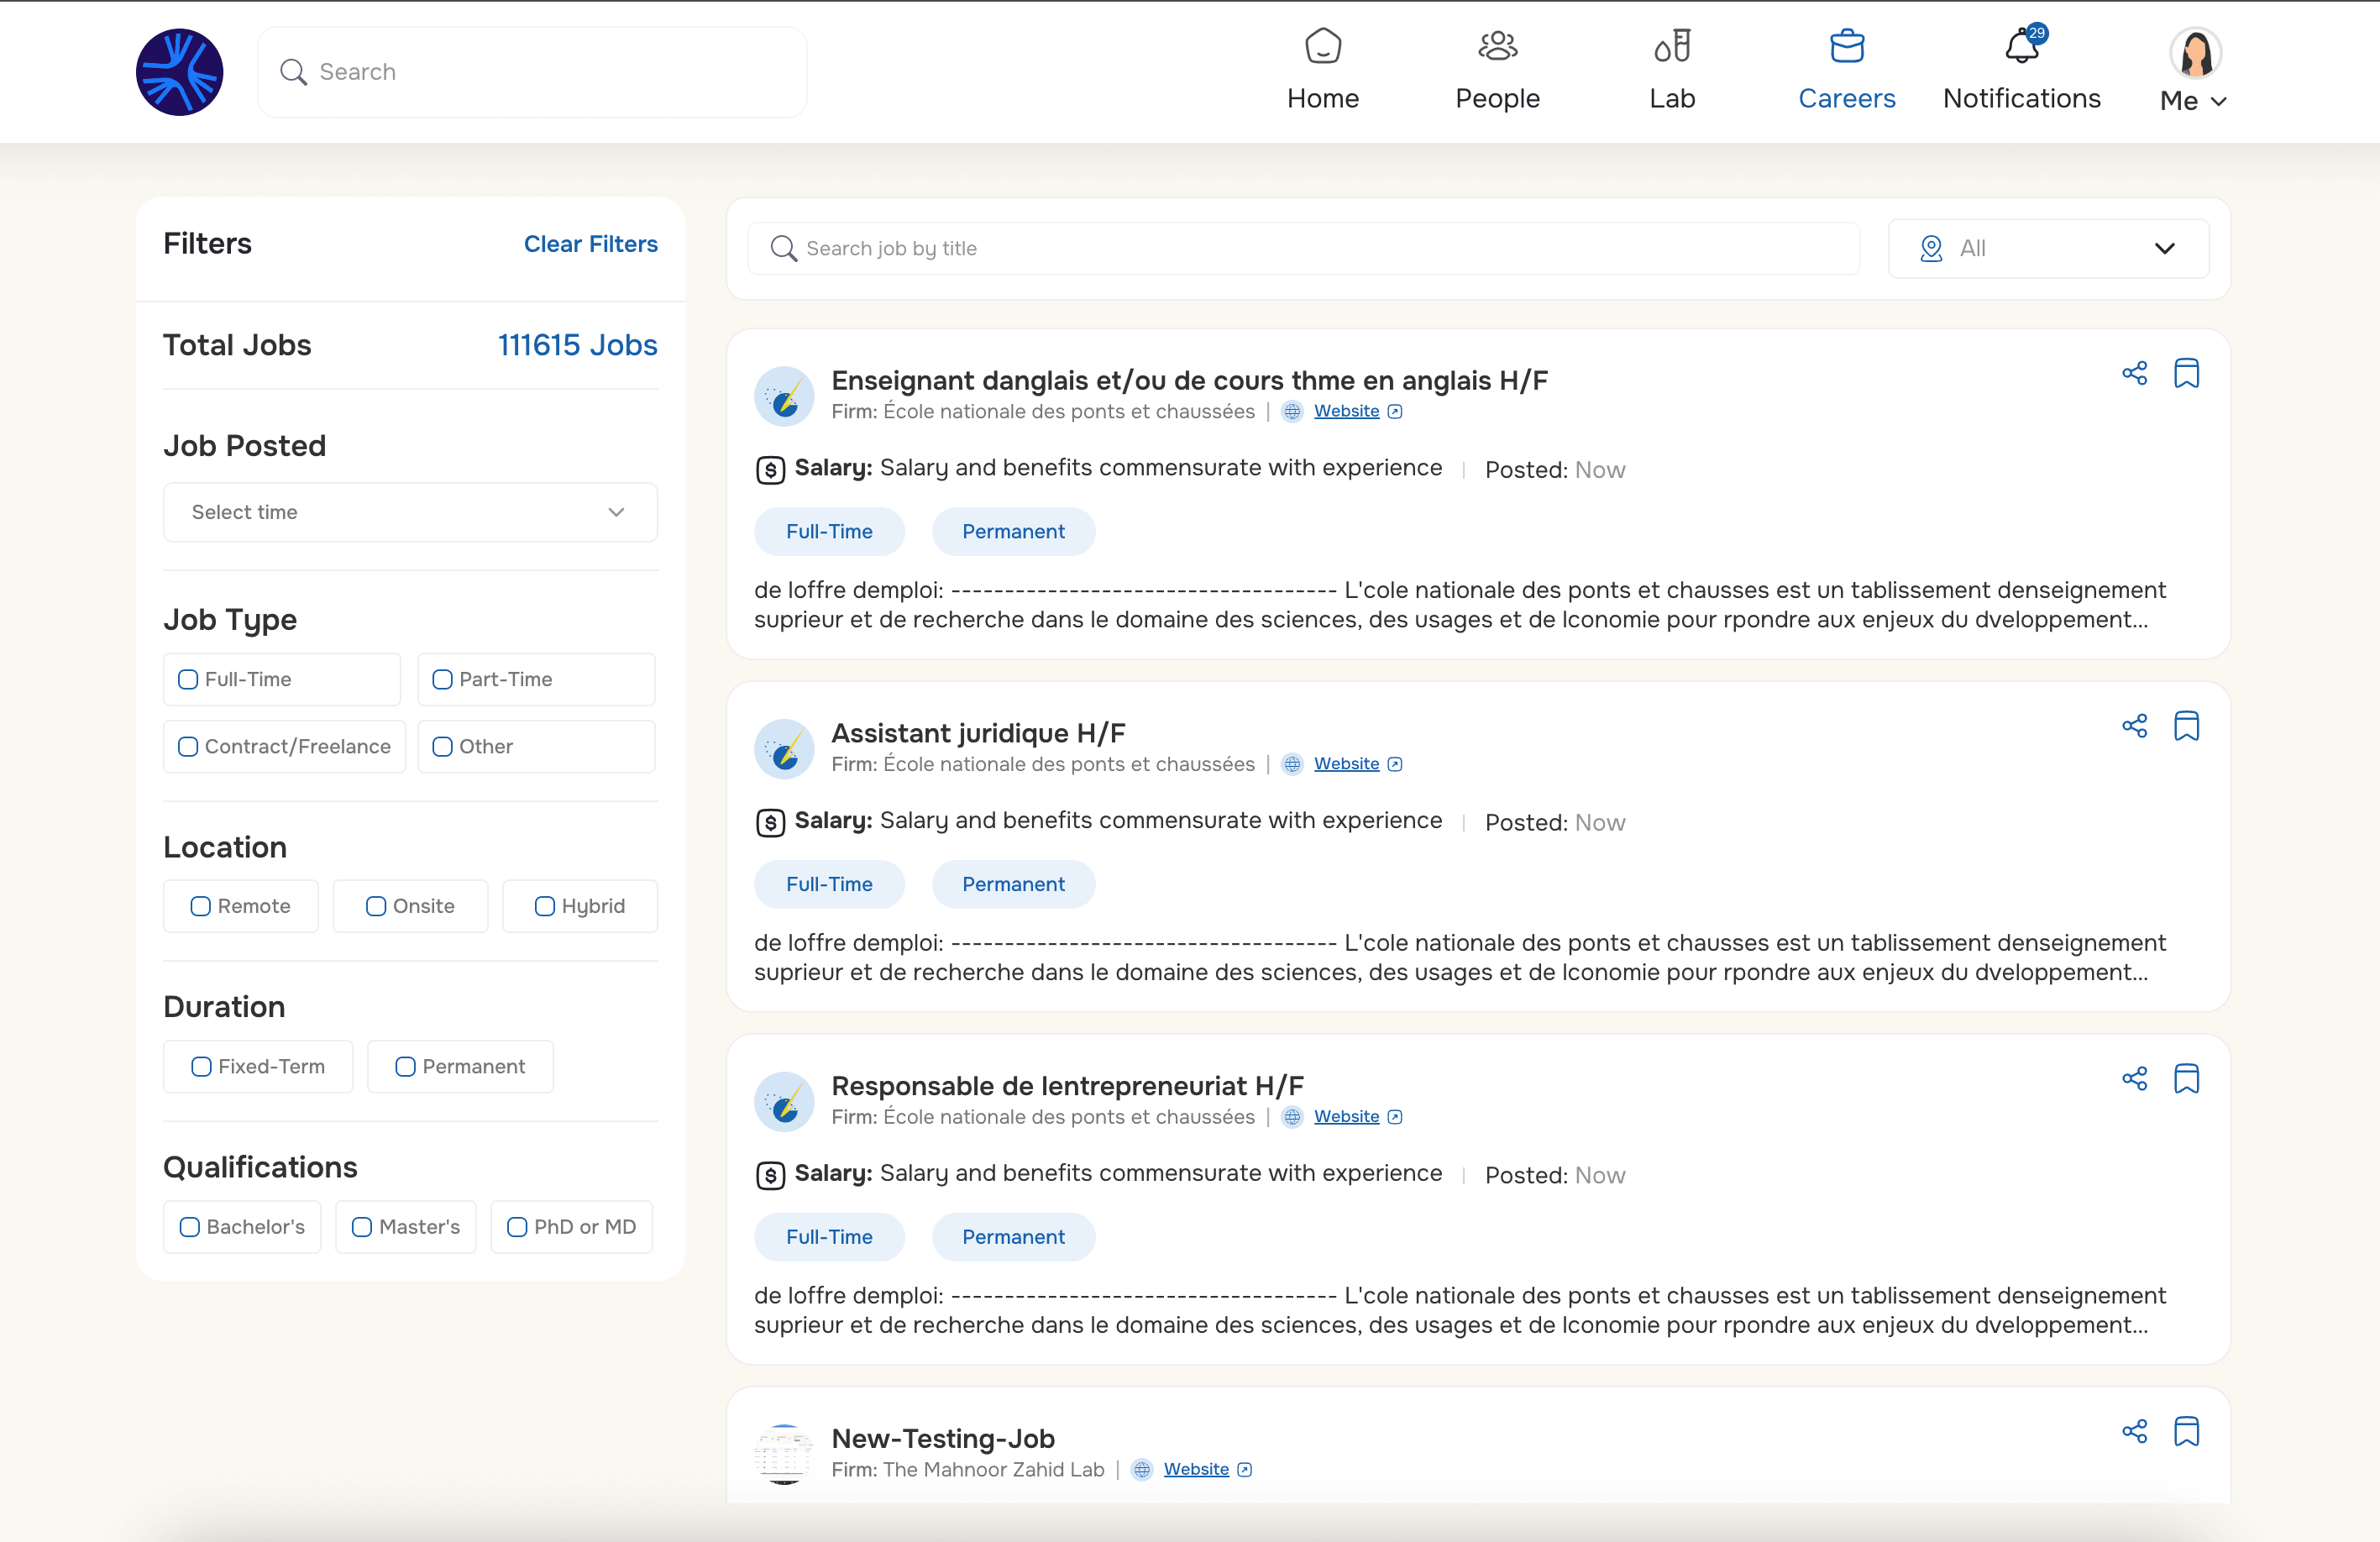Open the Select time dropdown
Screen dimensions: 2380x1542
tap(410, 512)
